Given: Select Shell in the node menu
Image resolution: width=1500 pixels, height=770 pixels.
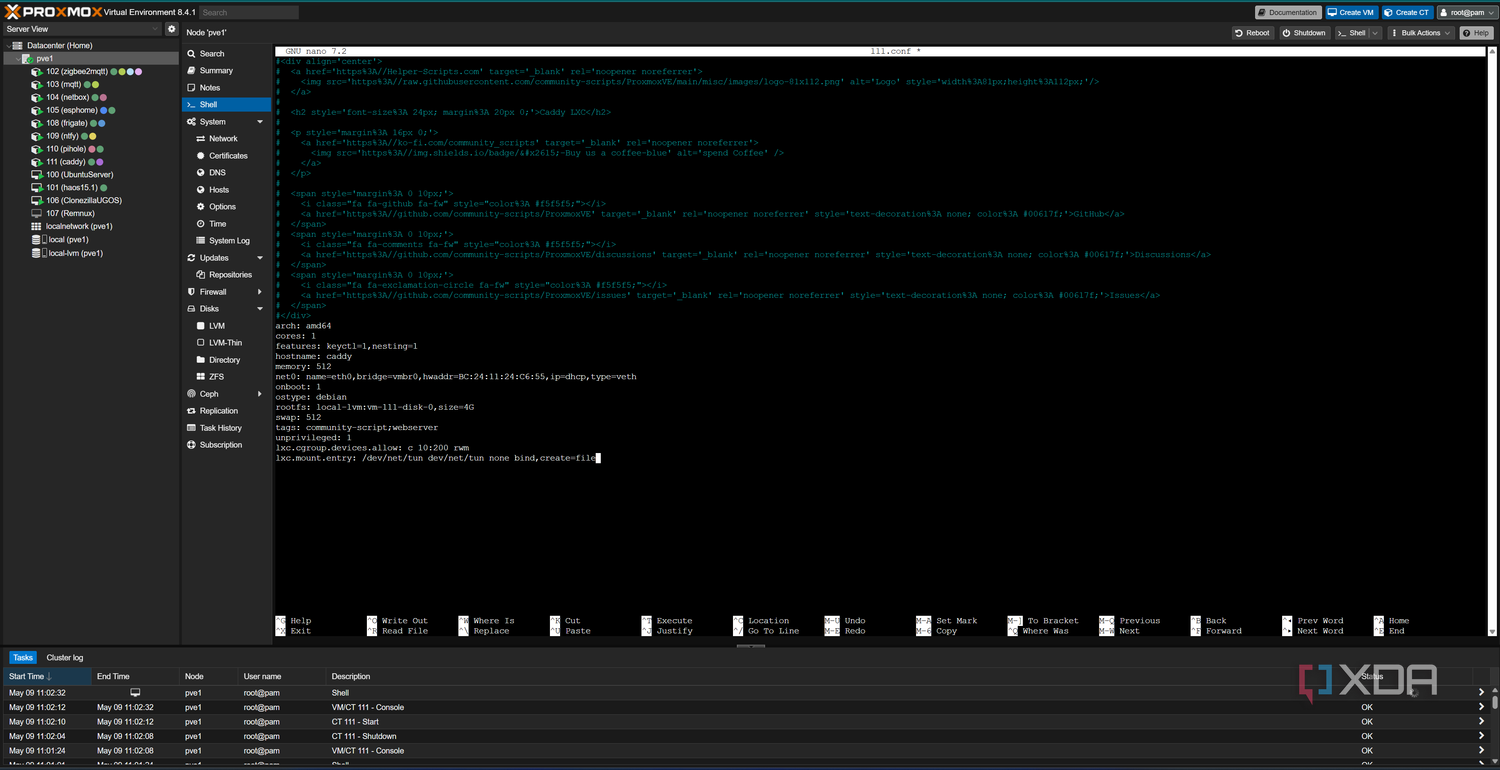Looking at the screenshot, I should [x=226, y=105].
